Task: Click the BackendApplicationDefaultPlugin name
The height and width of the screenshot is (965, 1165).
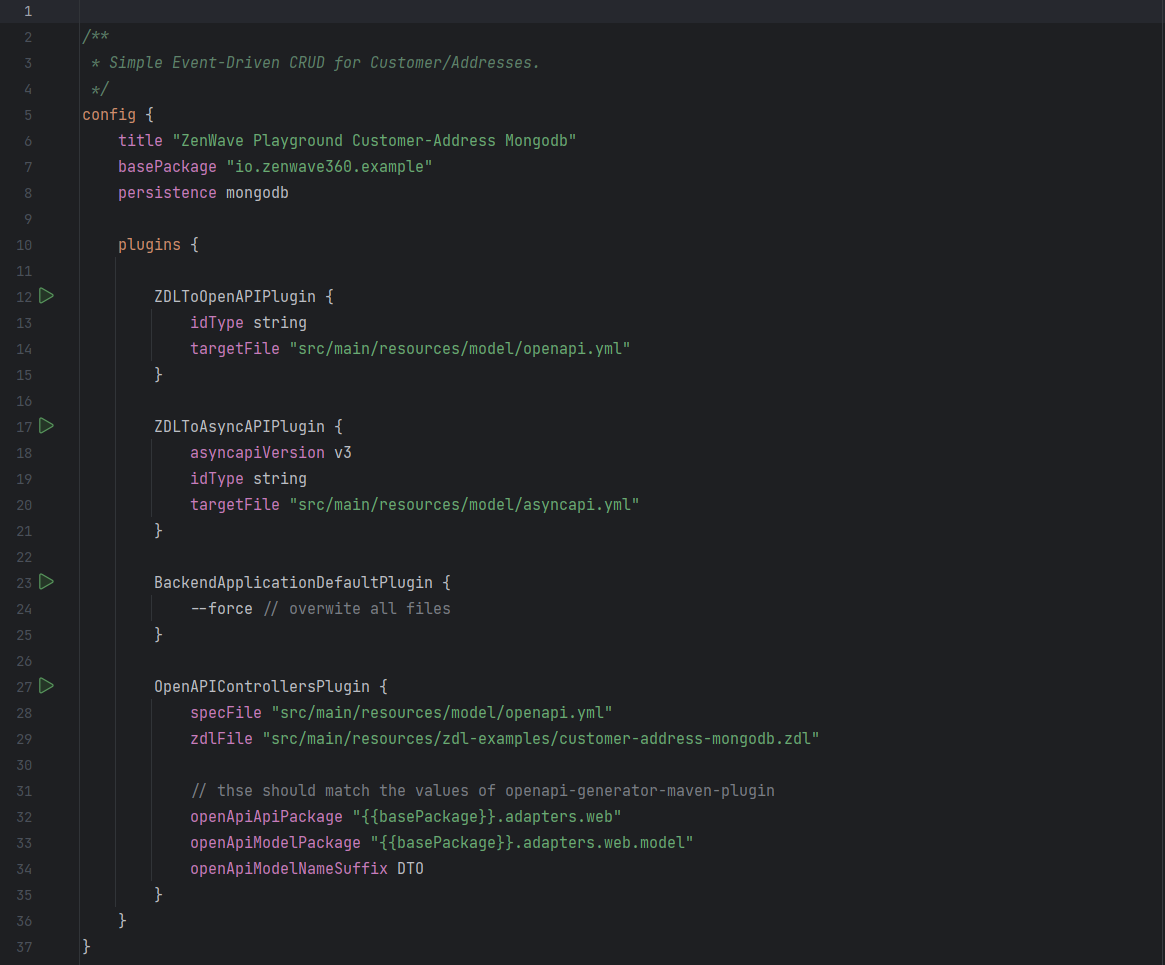Action: [293, 582]
